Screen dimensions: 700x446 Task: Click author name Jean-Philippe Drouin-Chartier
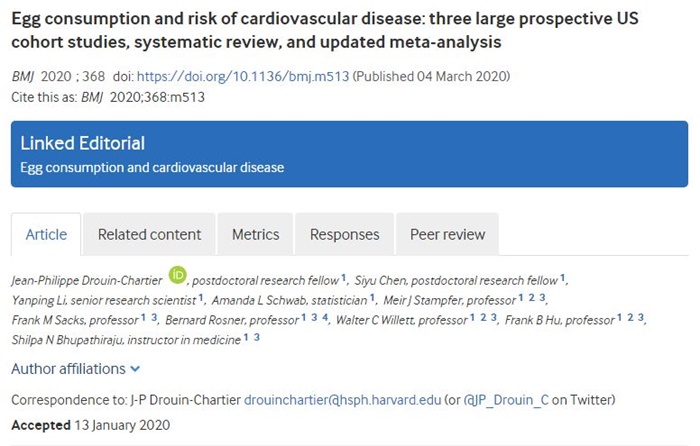pos(88,280)
